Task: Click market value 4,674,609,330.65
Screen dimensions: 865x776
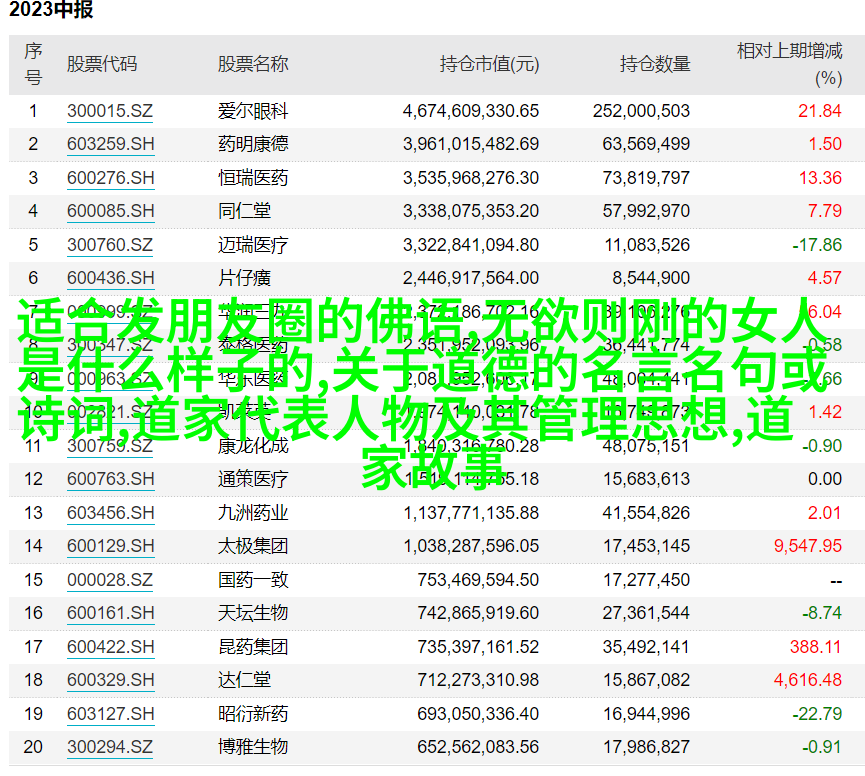Action: pyautogui.click(x=471, y=111)
